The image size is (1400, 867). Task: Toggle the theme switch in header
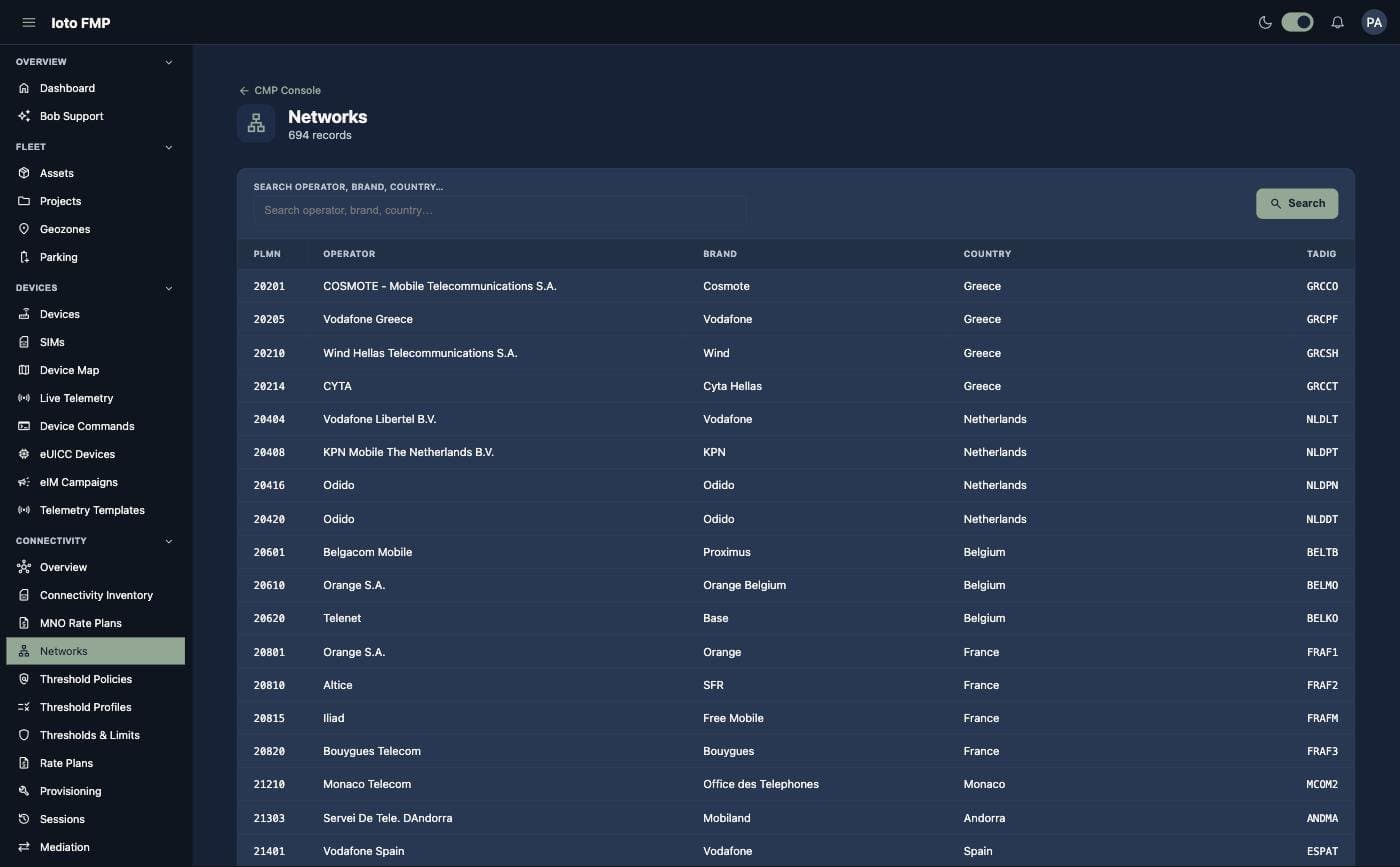(1297, 22)
